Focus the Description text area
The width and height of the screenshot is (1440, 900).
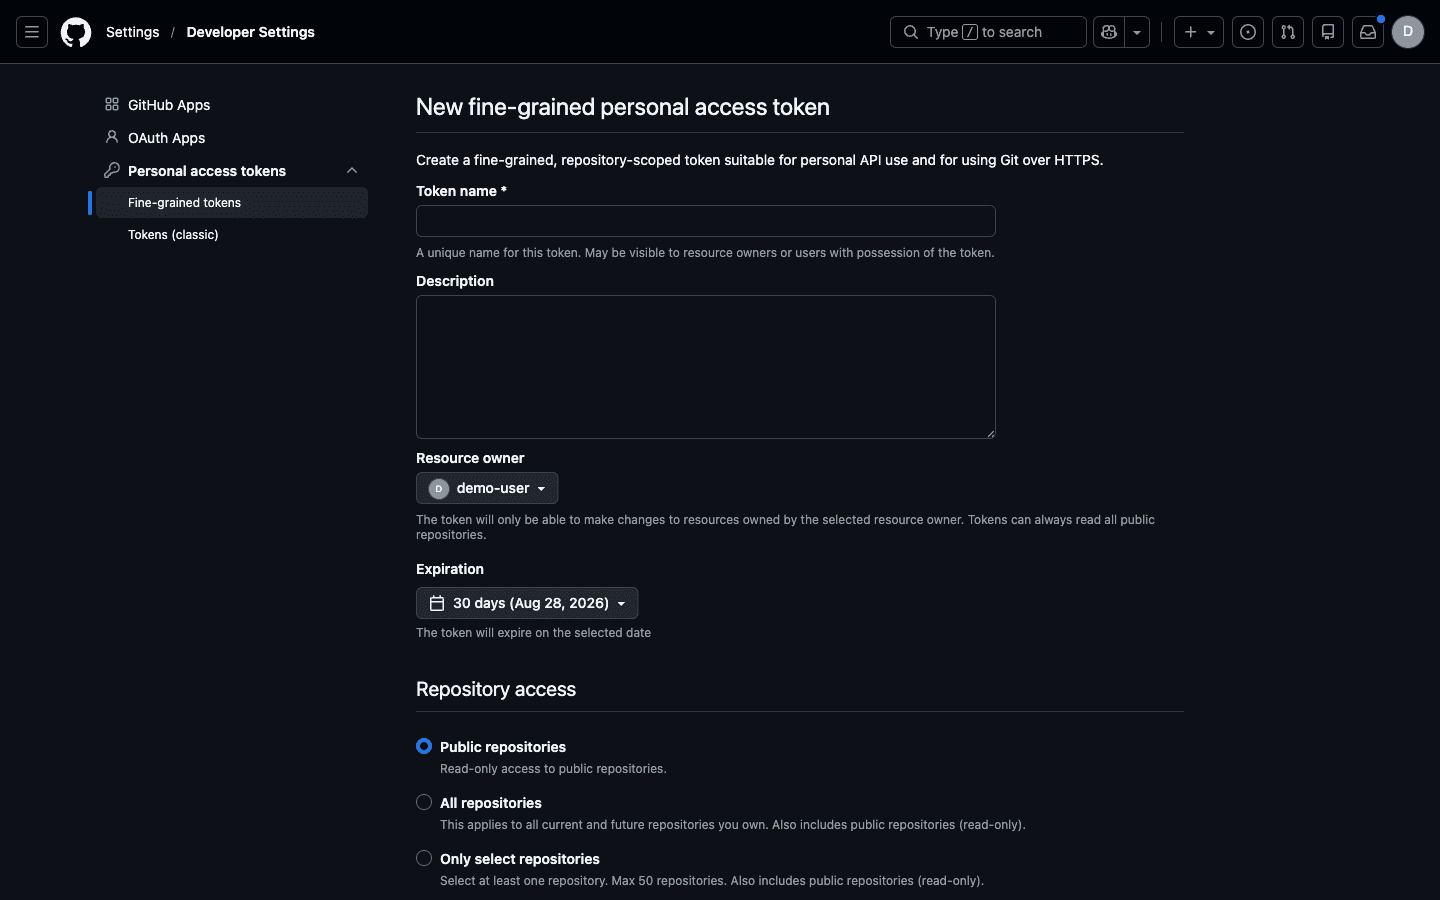[706, 367]
